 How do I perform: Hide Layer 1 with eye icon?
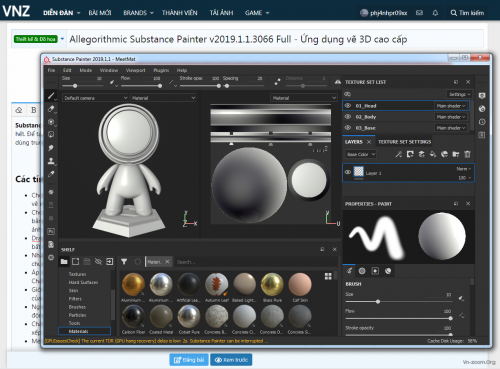tap(348, 172)
